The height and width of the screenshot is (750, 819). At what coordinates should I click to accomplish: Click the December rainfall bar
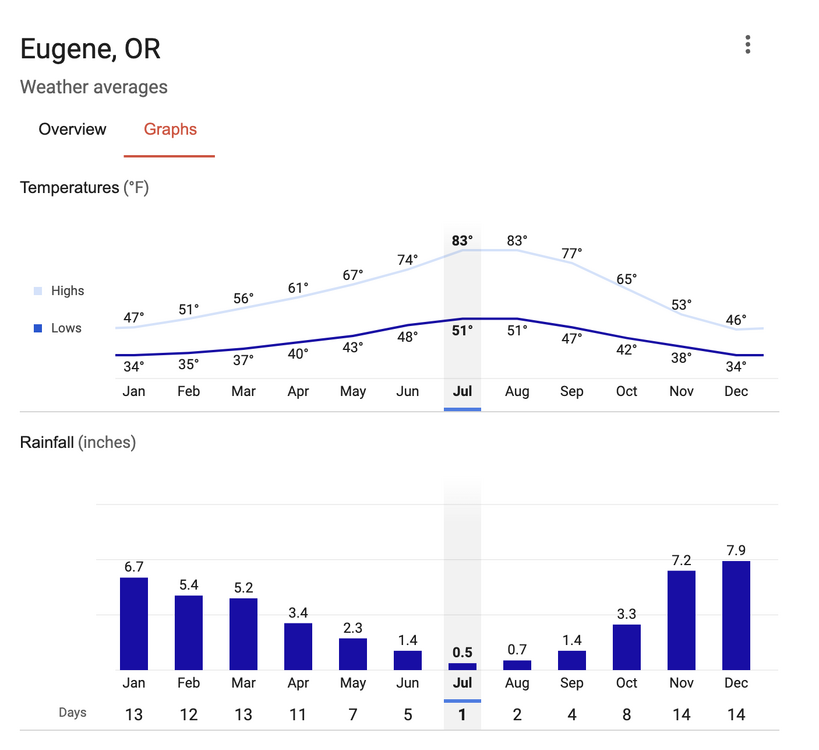(736, 615)
